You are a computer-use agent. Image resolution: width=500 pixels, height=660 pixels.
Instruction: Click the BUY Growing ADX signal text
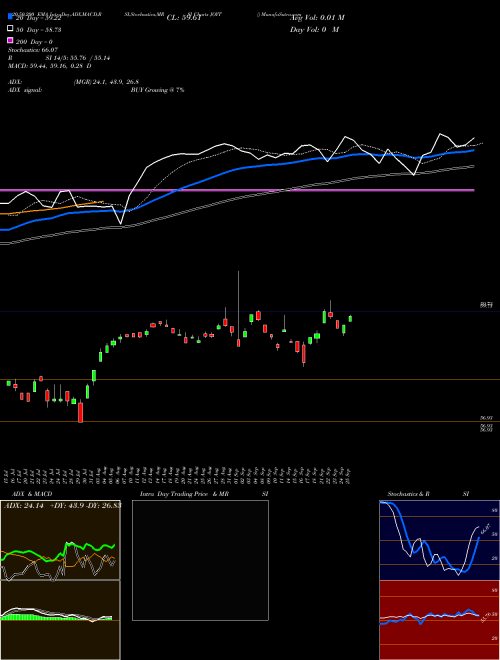[x=157, y=90]
